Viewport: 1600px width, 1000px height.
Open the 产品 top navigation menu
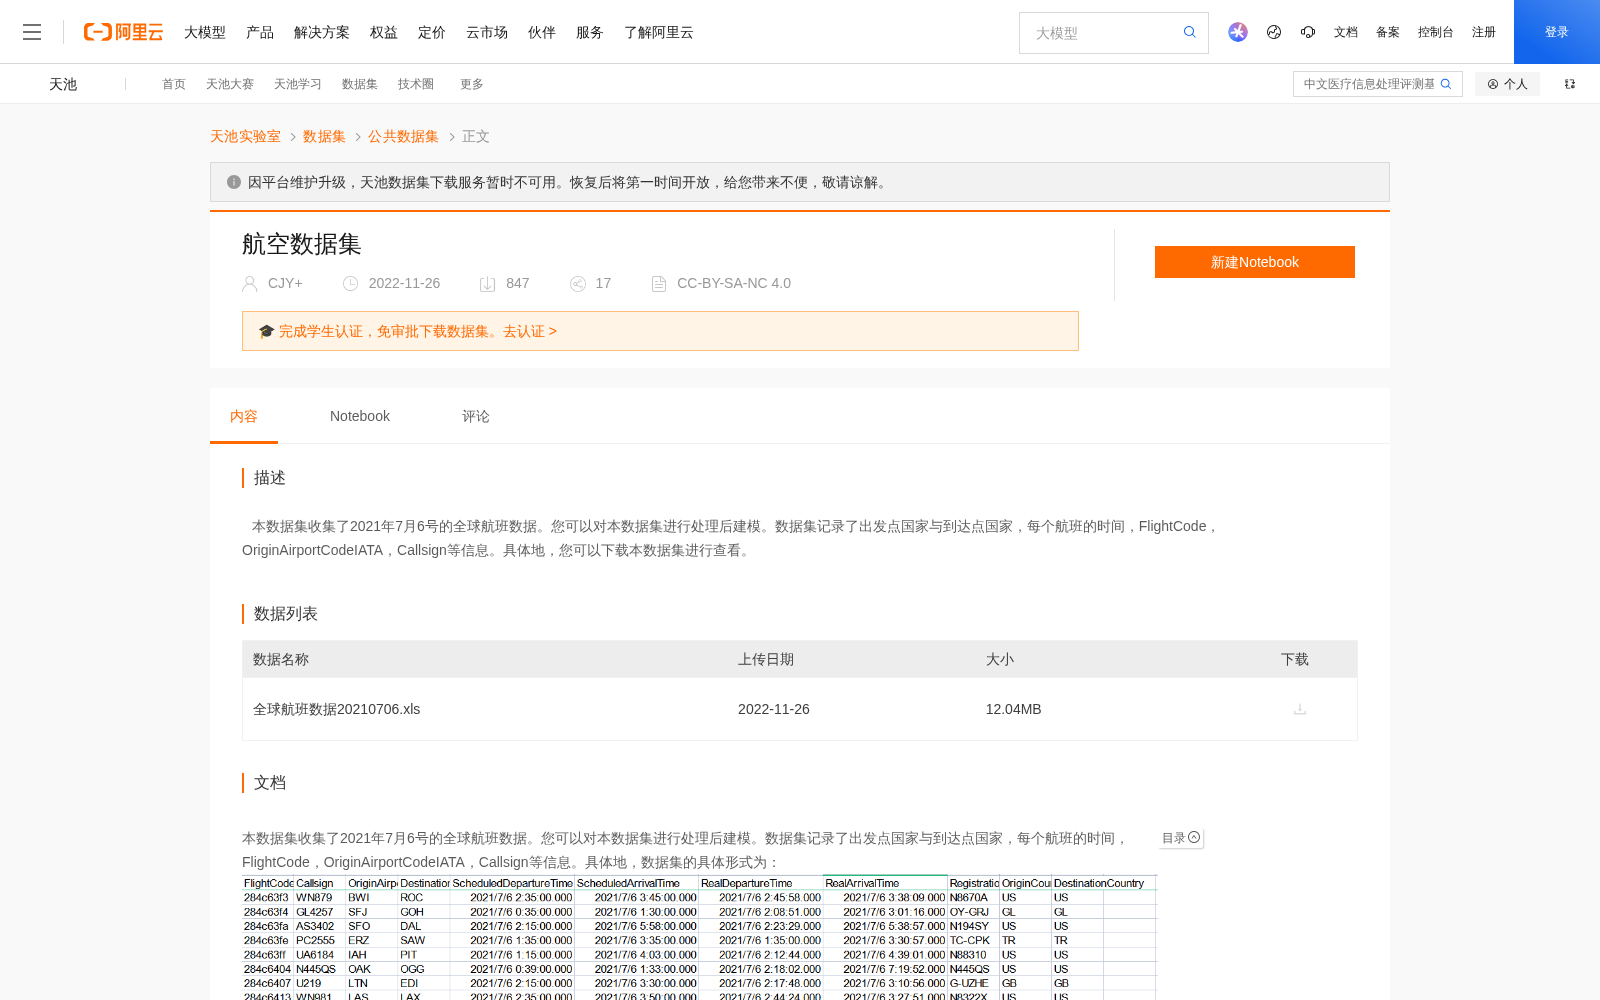[x=260, y=32]
